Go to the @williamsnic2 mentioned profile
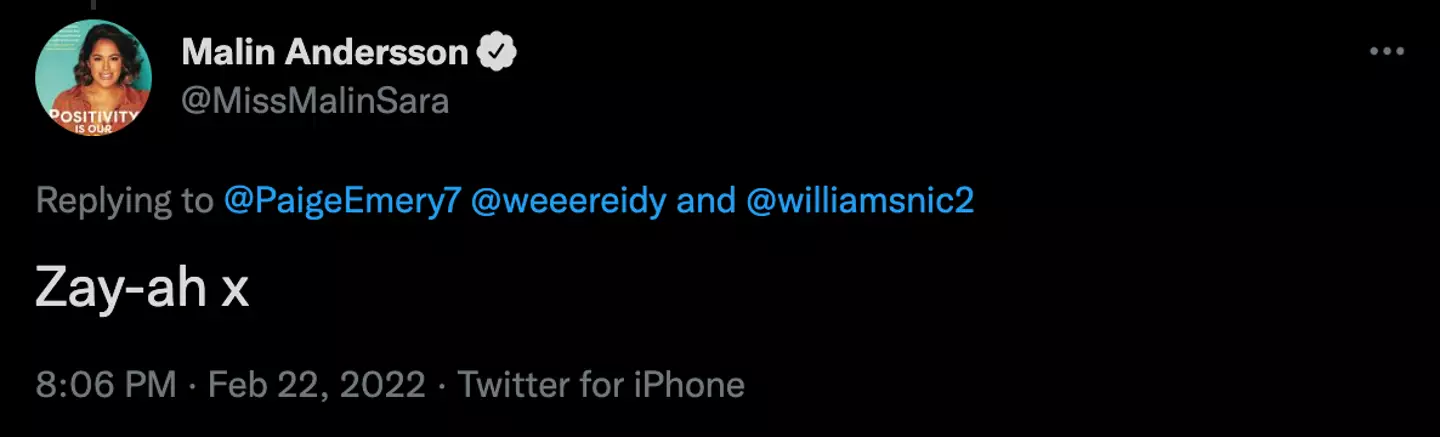 [x=859, y=201]
